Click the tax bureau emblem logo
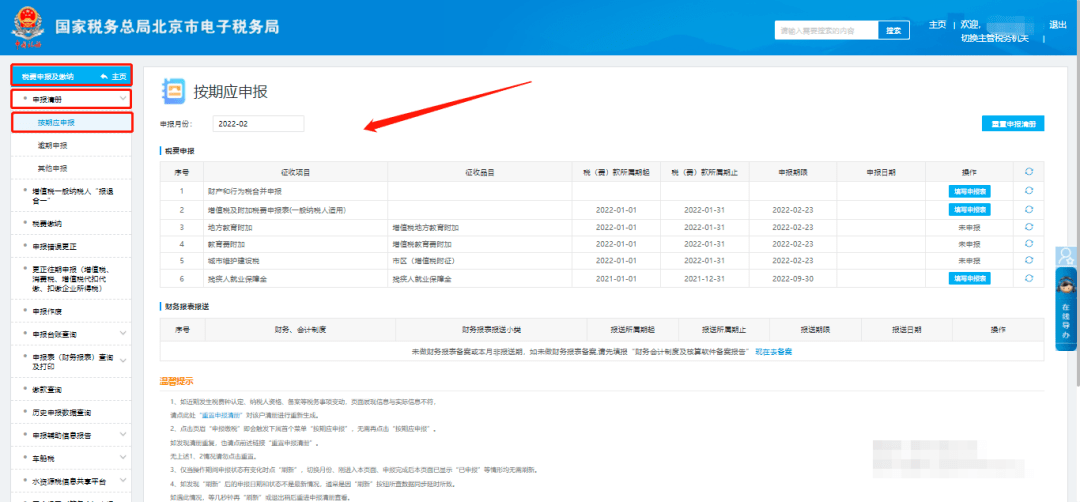This screenshot has width=1080, height=502. coord(26,28)
